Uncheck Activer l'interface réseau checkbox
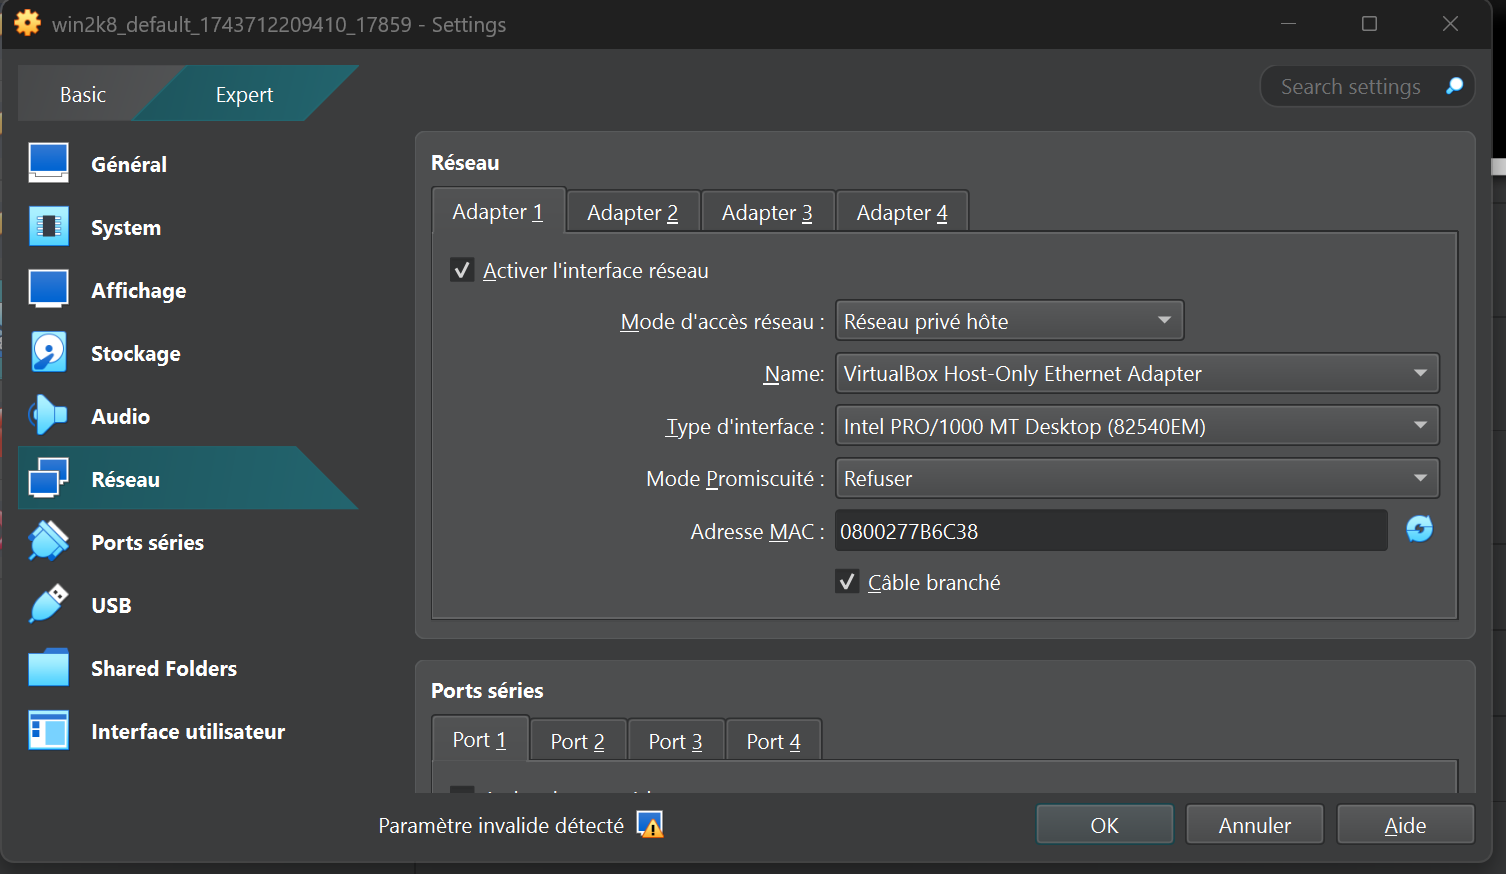The image size is (1506, 874). (462, 270)
